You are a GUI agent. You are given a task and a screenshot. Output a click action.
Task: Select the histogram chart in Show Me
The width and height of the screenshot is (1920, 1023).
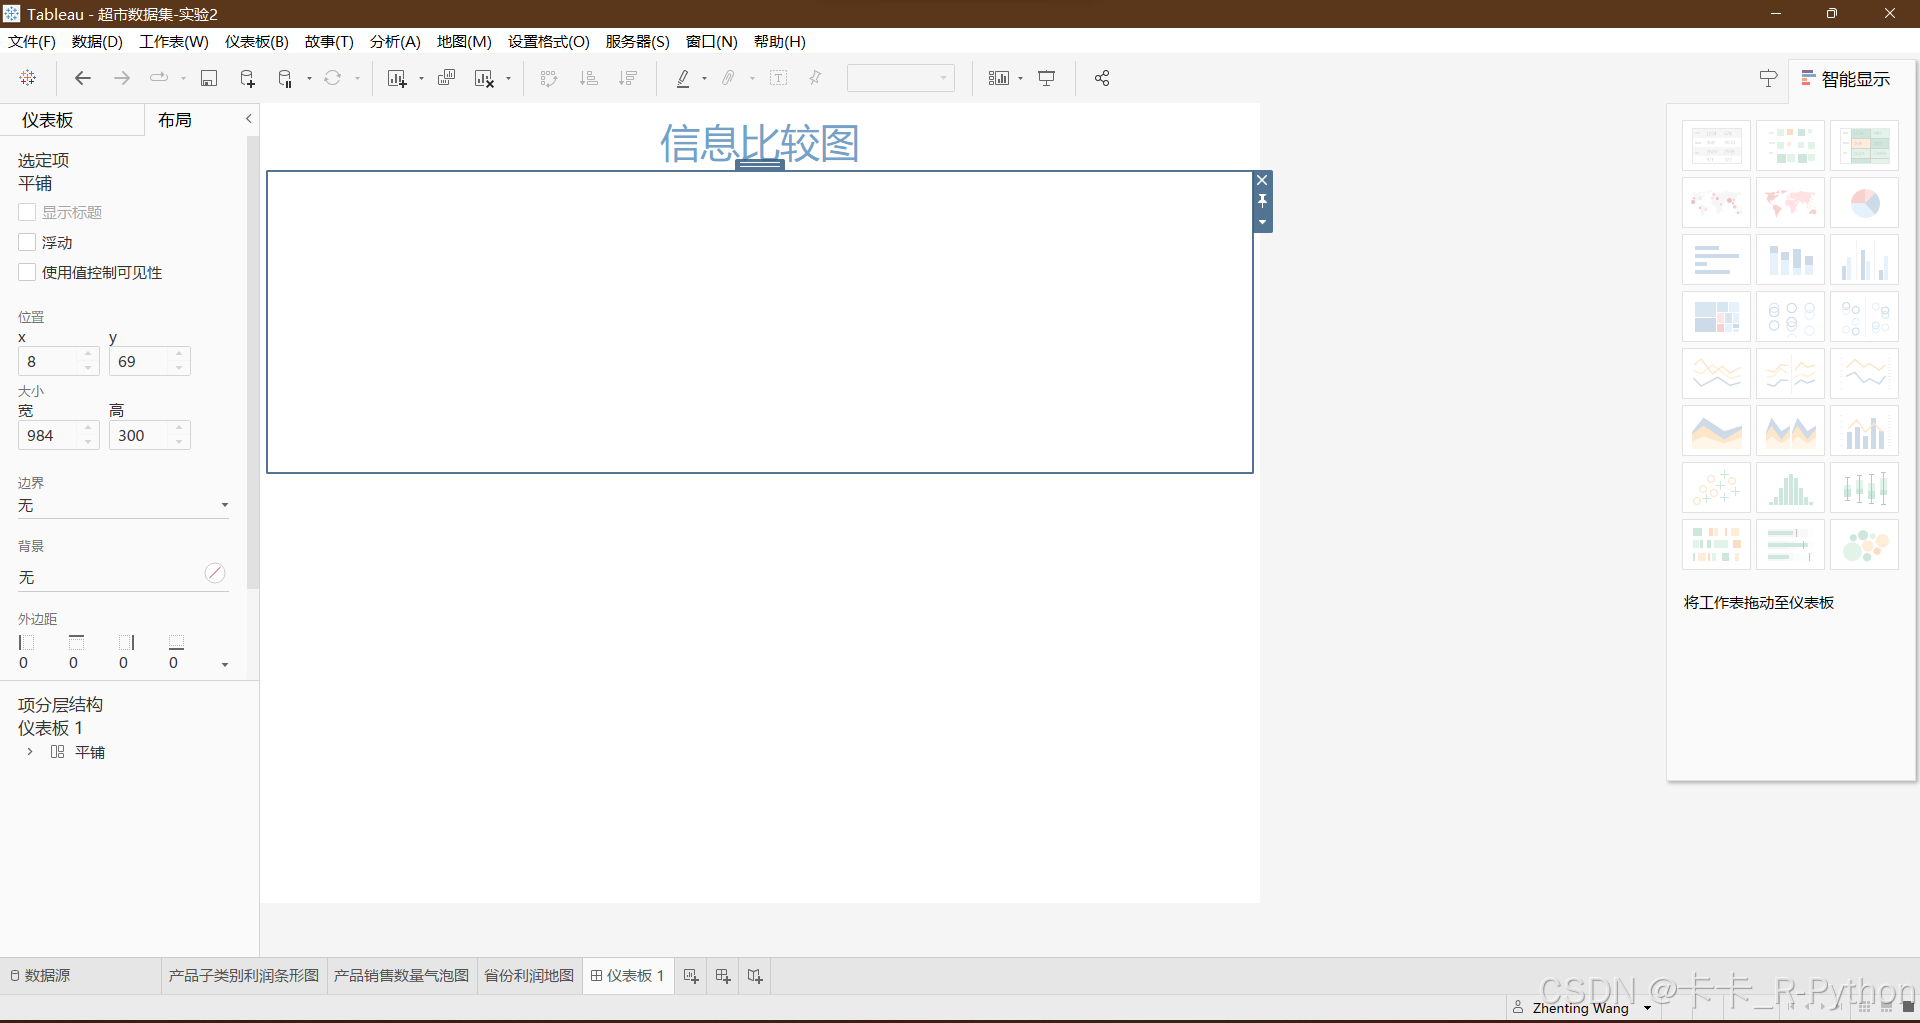click(1790, 488)
